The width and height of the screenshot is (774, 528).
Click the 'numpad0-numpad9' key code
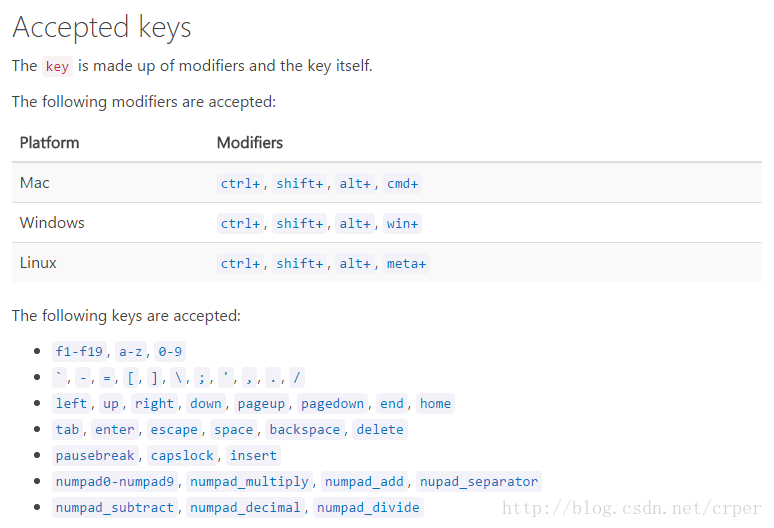coord(115,482)
